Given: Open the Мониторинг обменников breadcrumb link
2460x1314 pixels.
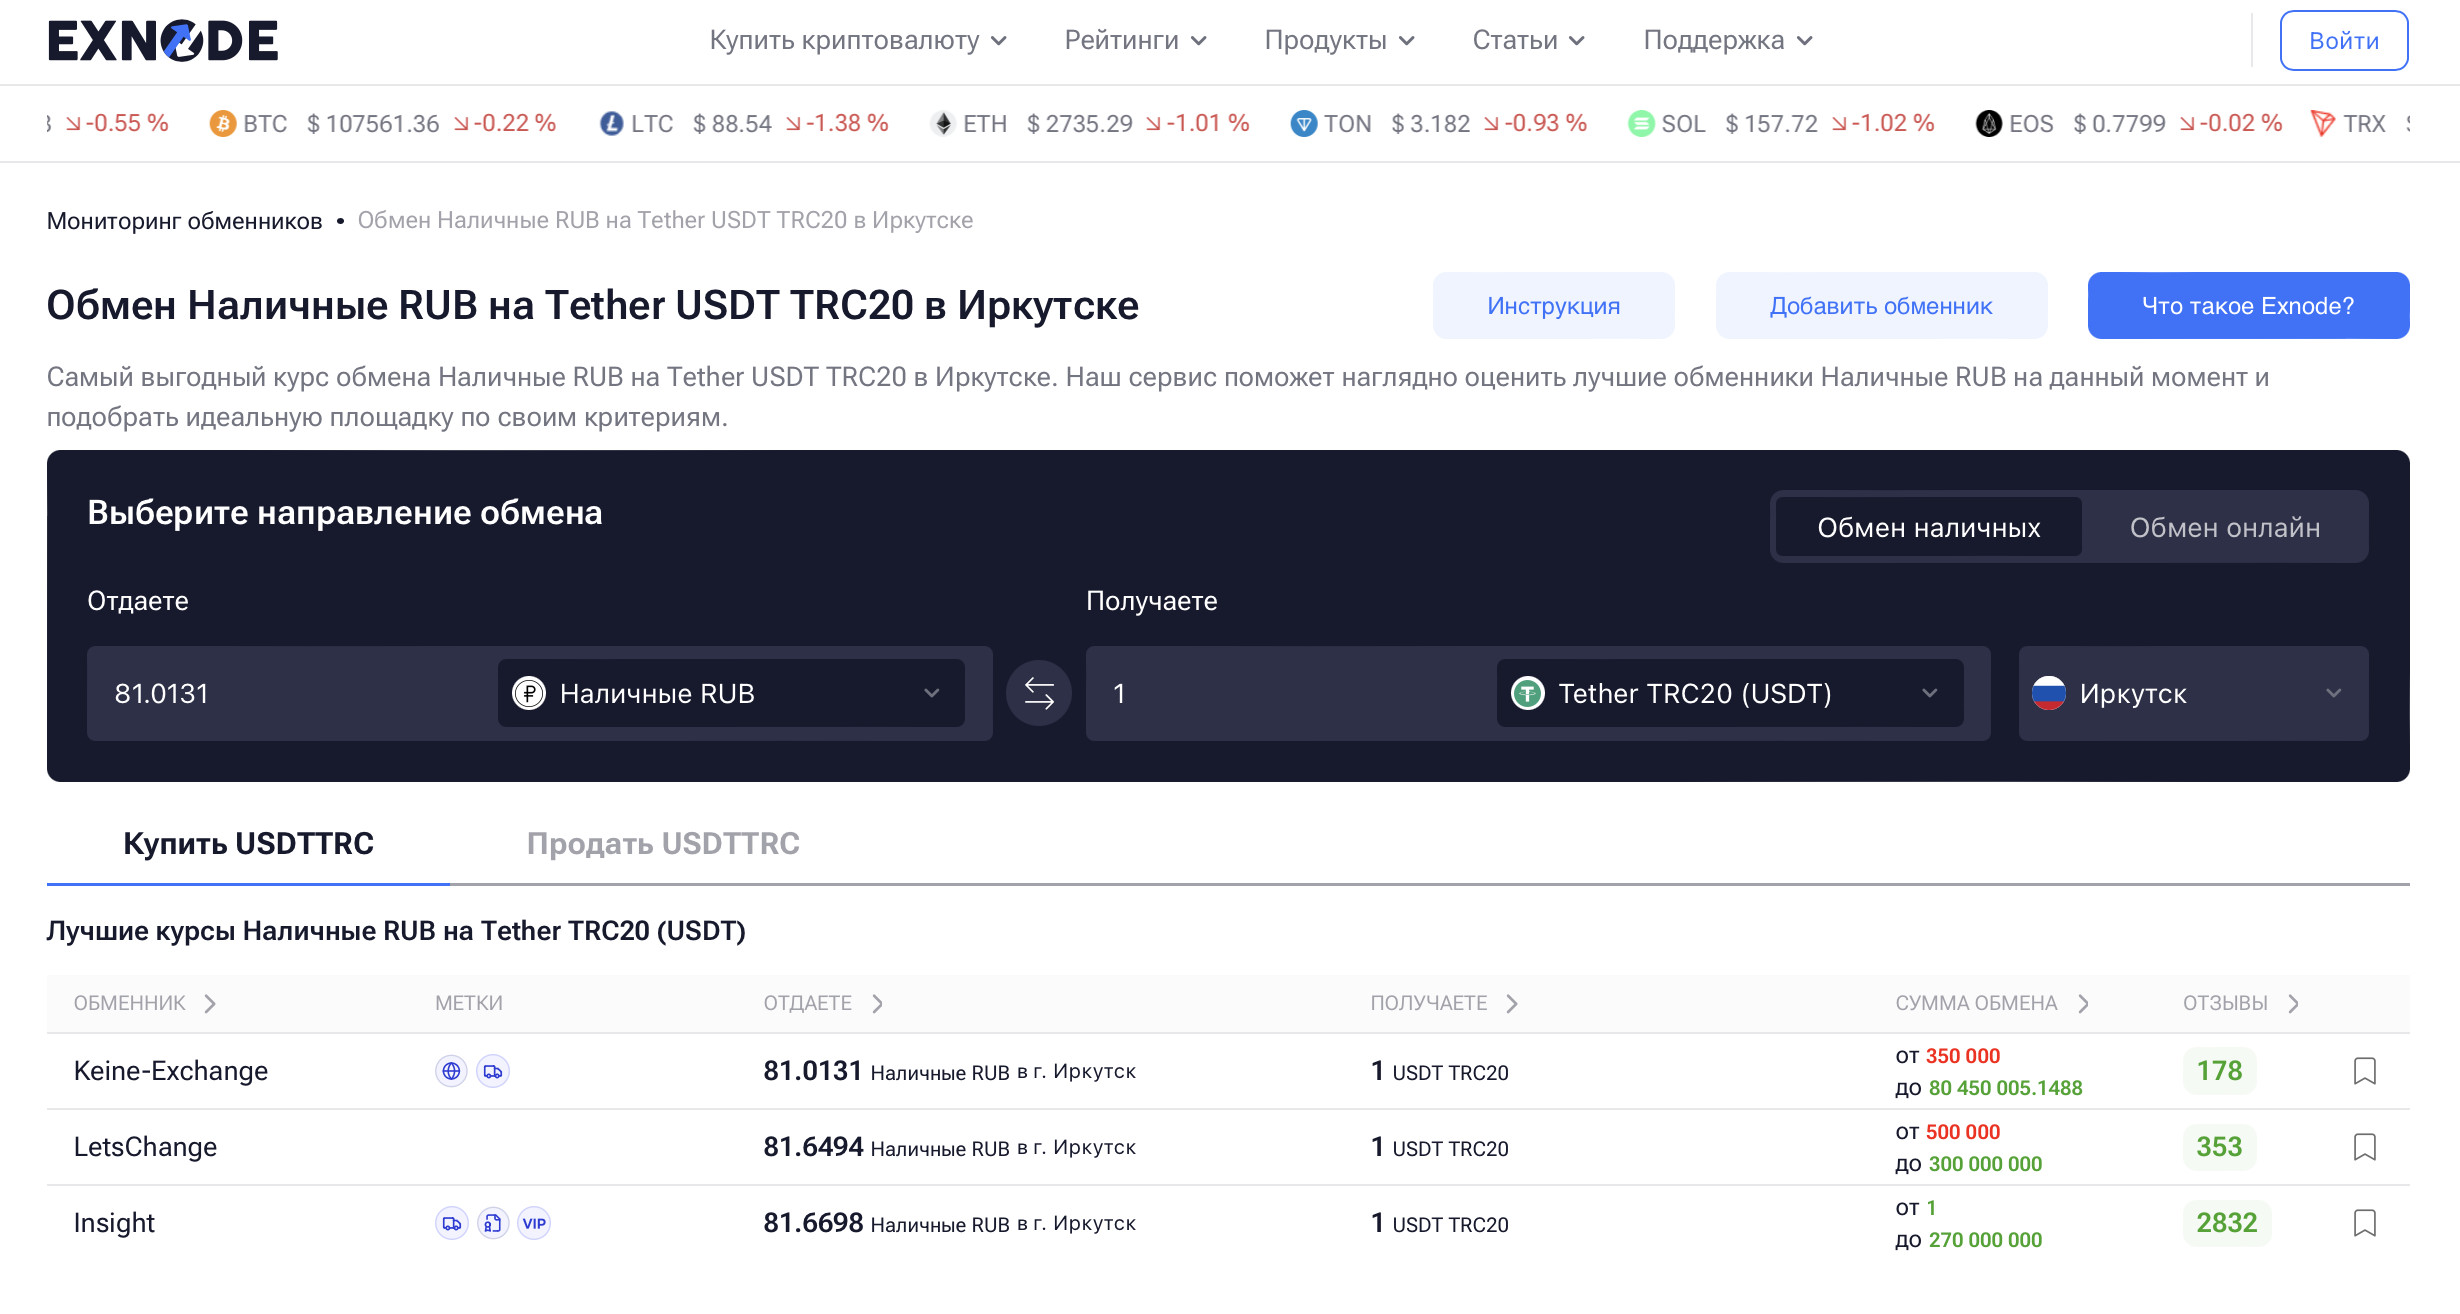Looking at the screenshot, I should [185, 221].
